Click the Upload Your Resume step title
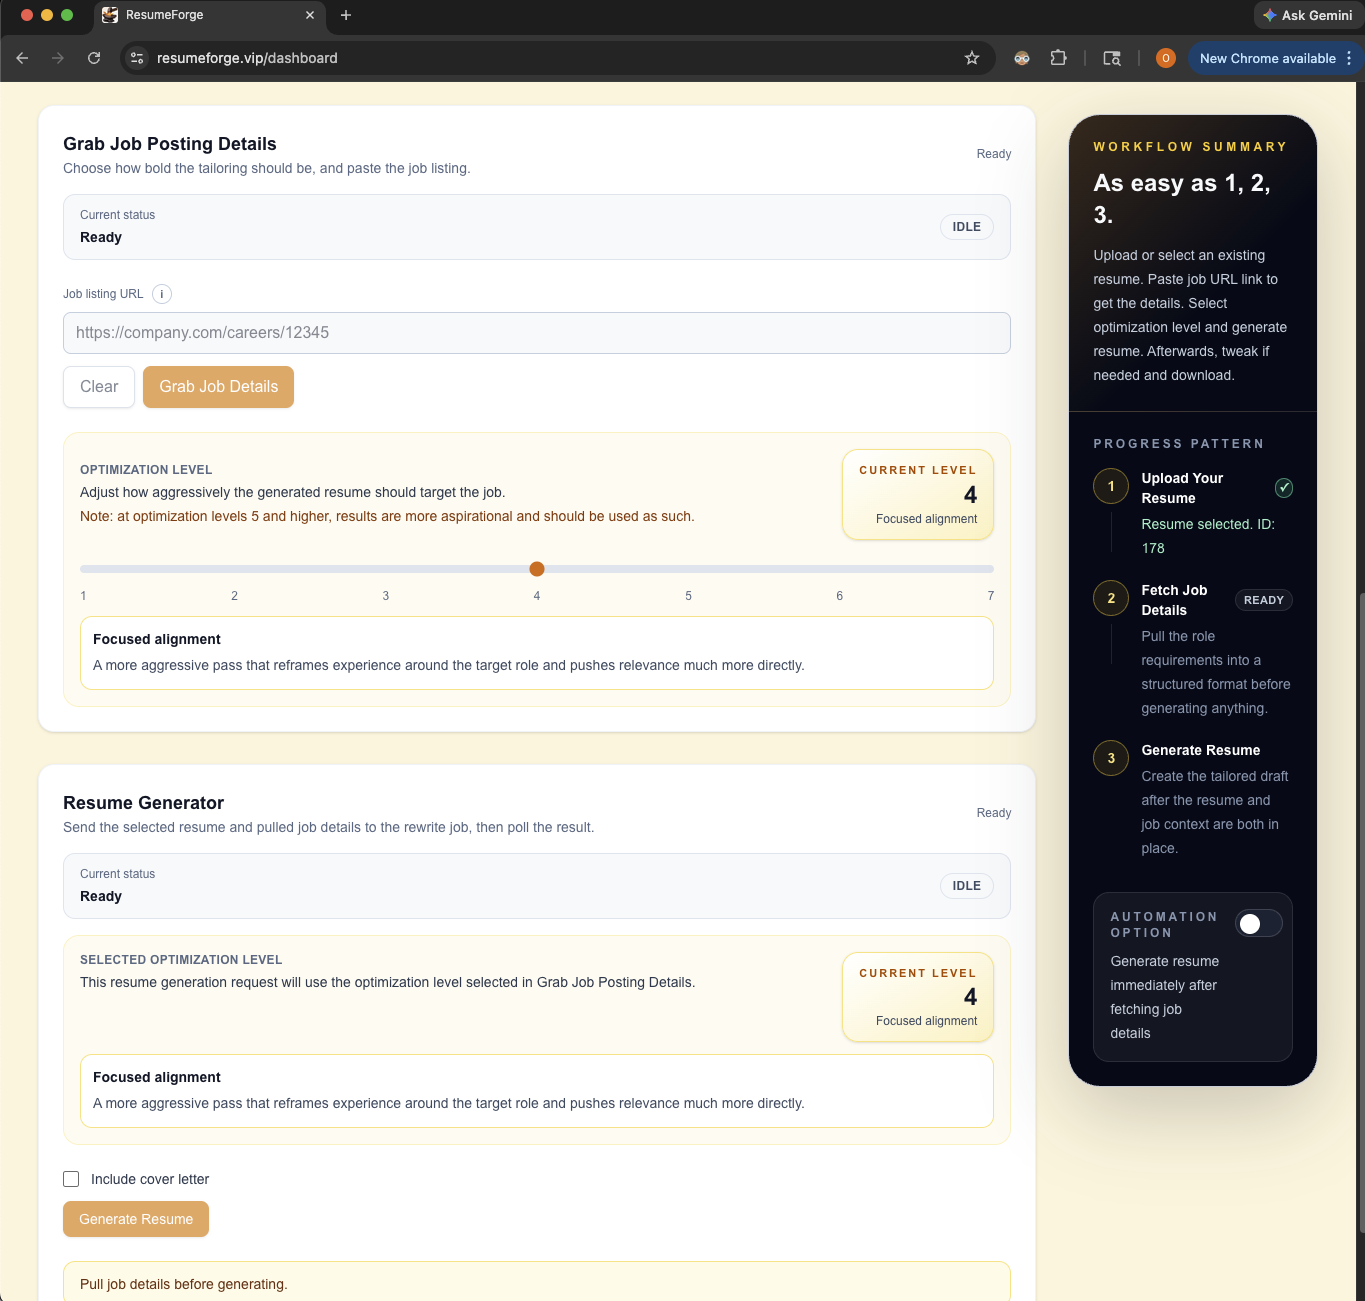Image resolution: width=1365 pixels, height=1301 pixels. [x=1182, y=488]
